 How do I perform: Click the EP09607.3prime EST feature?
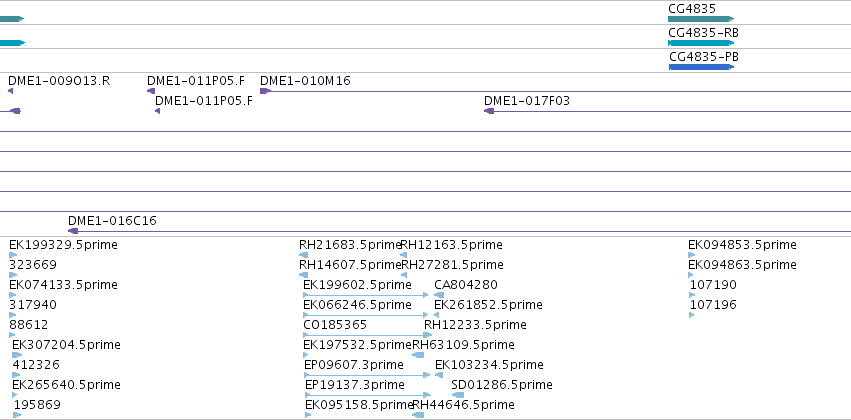pyautogui.click(x=367, y=375)
